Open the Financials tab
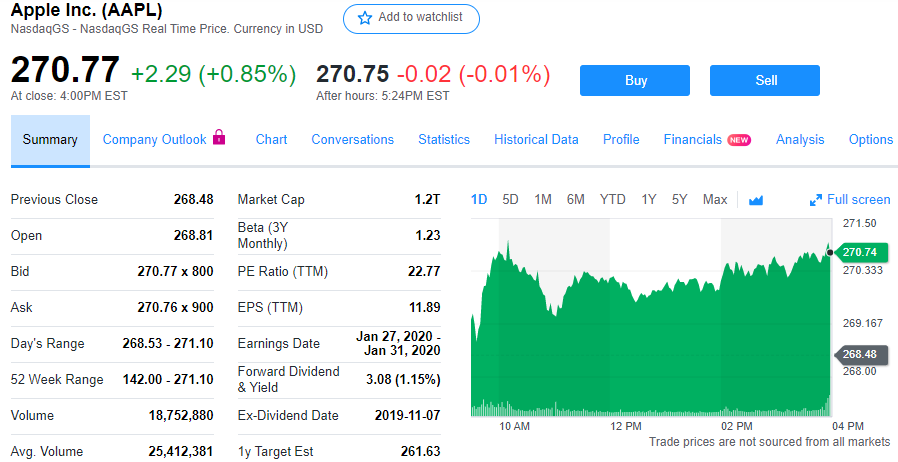Image resolution: width=898 pixels, height=462 pixels. (x=692, y=140)
